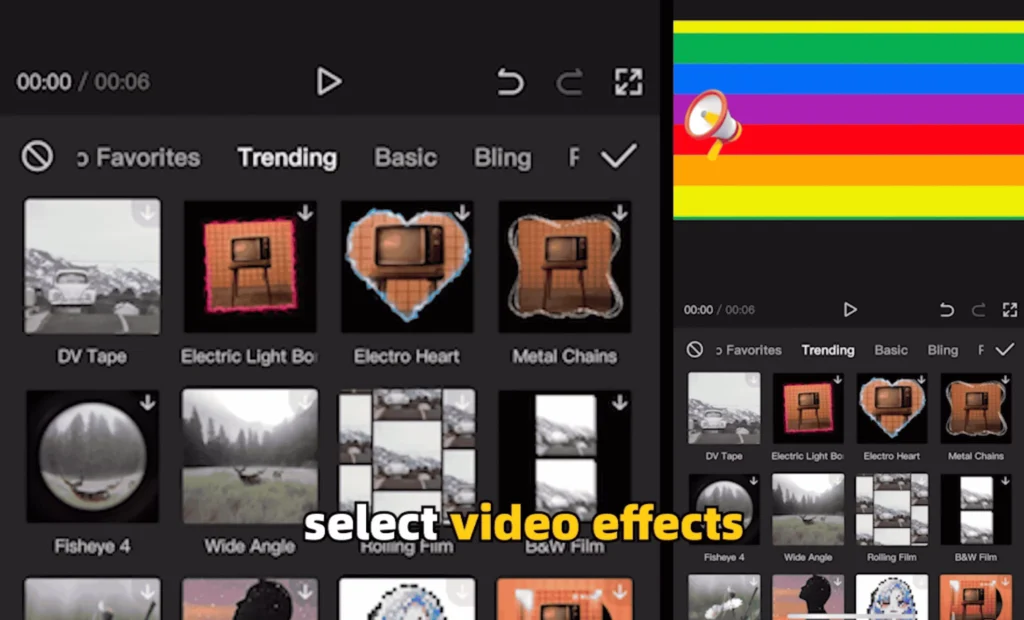
Task: Download large B&W Film effect via its arrow
Action: coord(620,403)
